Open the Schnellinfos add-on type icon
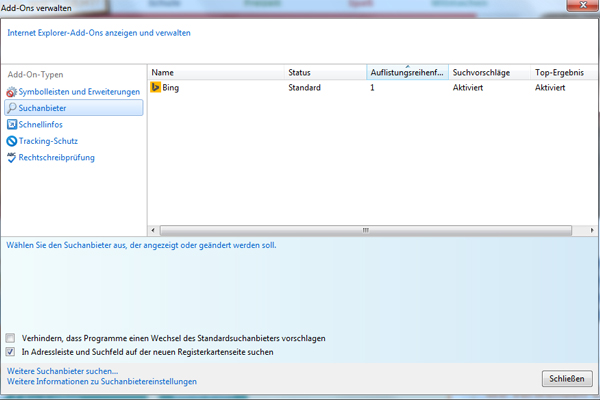The image size is (600, 400). coord(12,124)
